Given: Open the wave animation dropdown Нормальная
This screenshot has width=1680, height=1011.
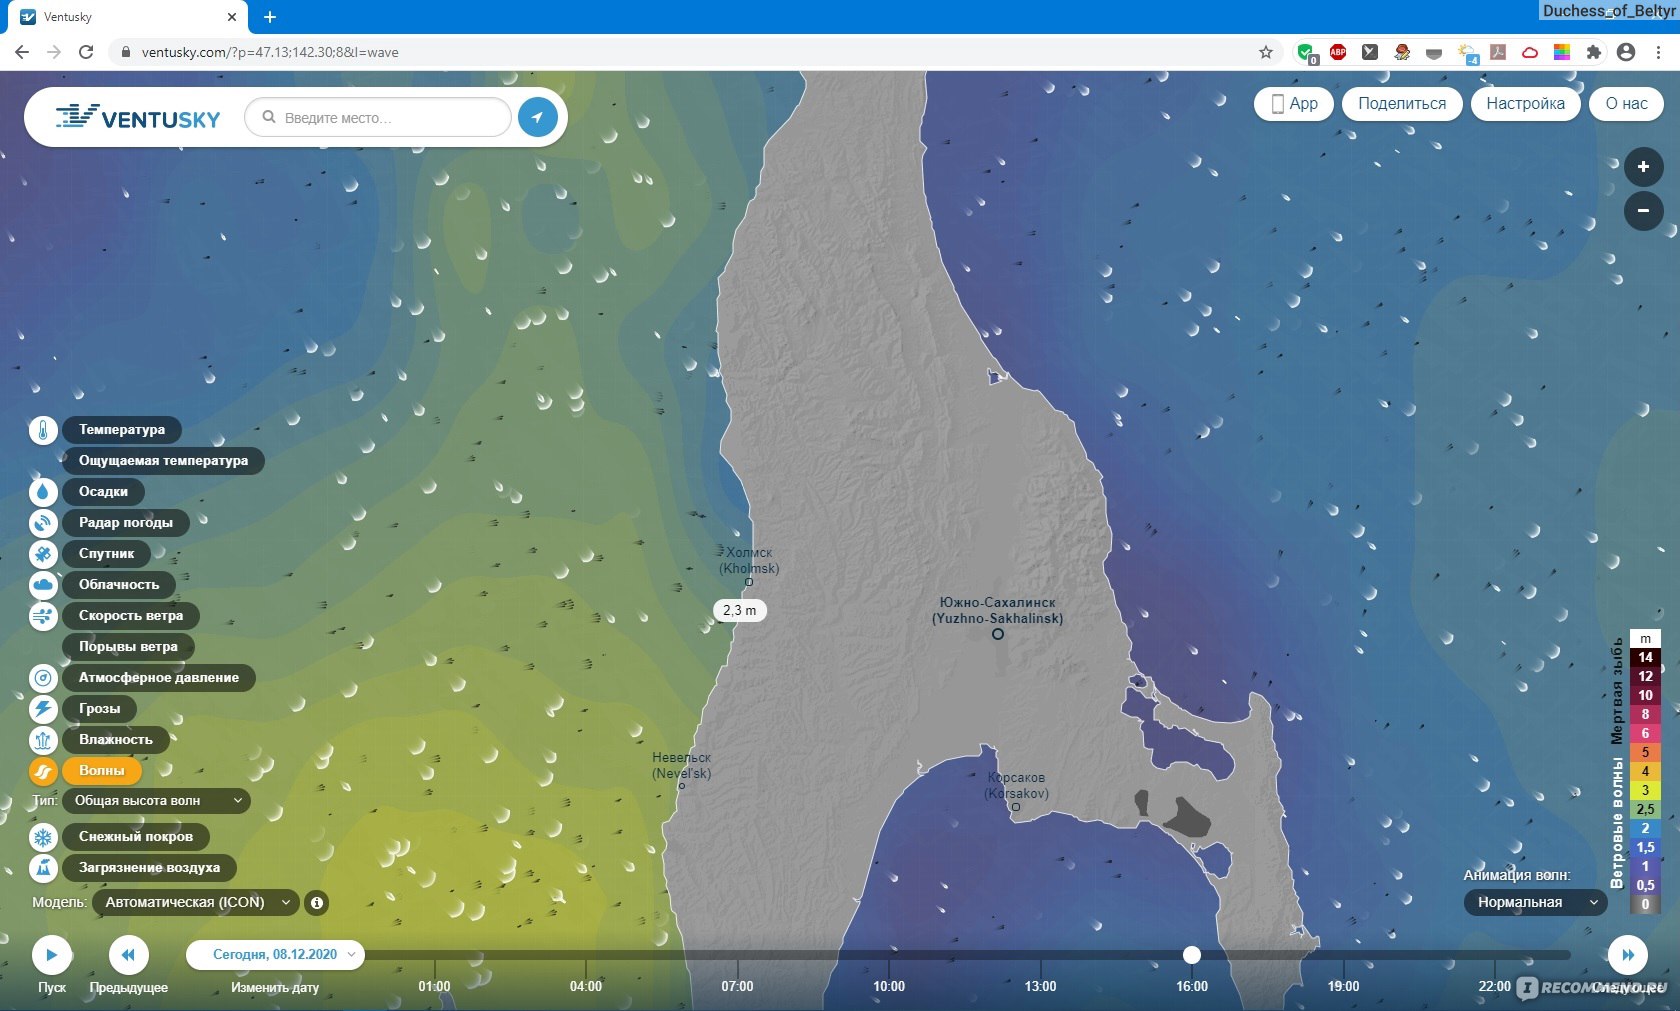Looking at the screenshot, I should (x=1535, y=903).
